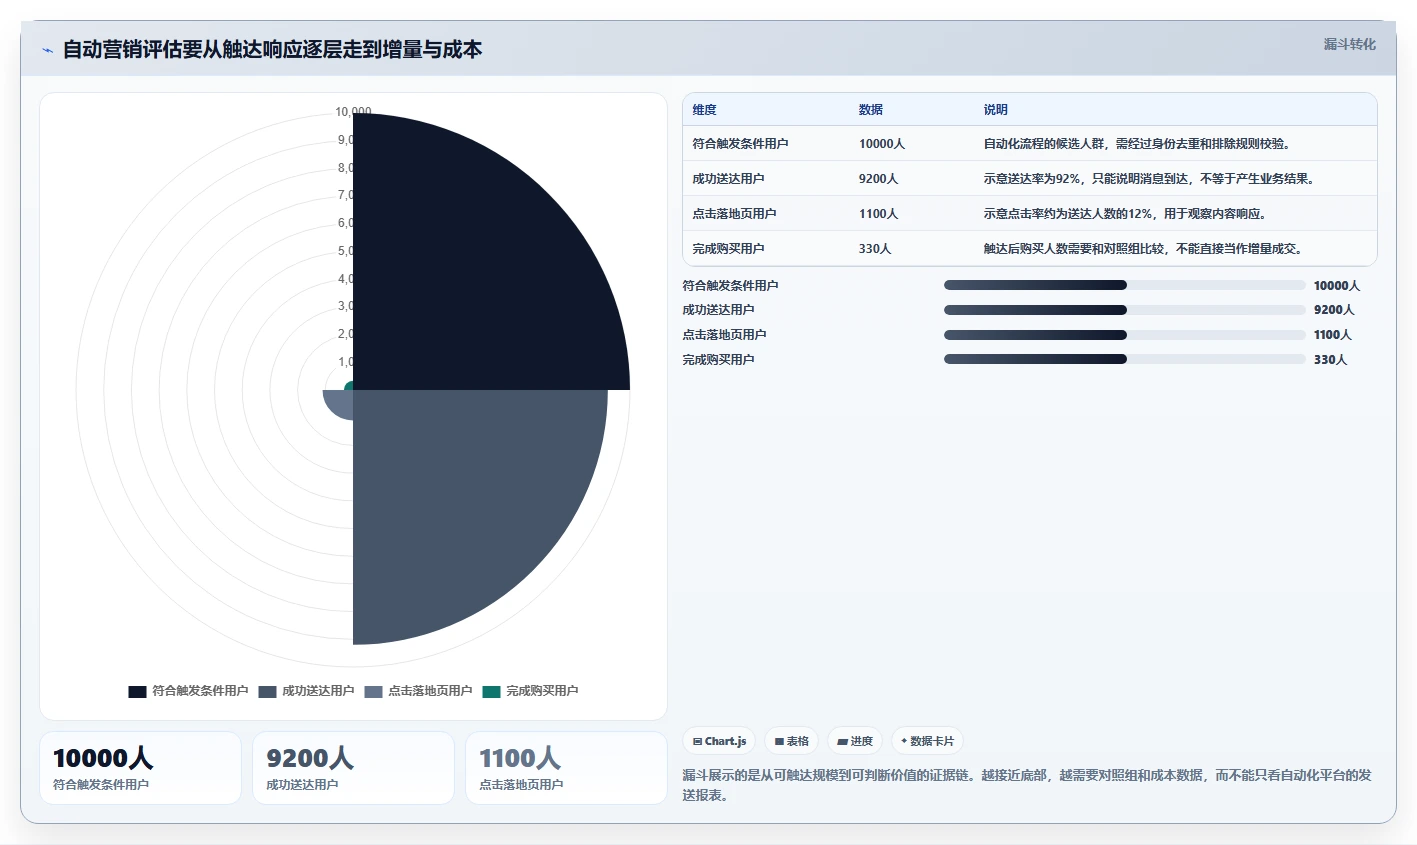
Task: Click the 数据 column header
Action: [870, 110]
